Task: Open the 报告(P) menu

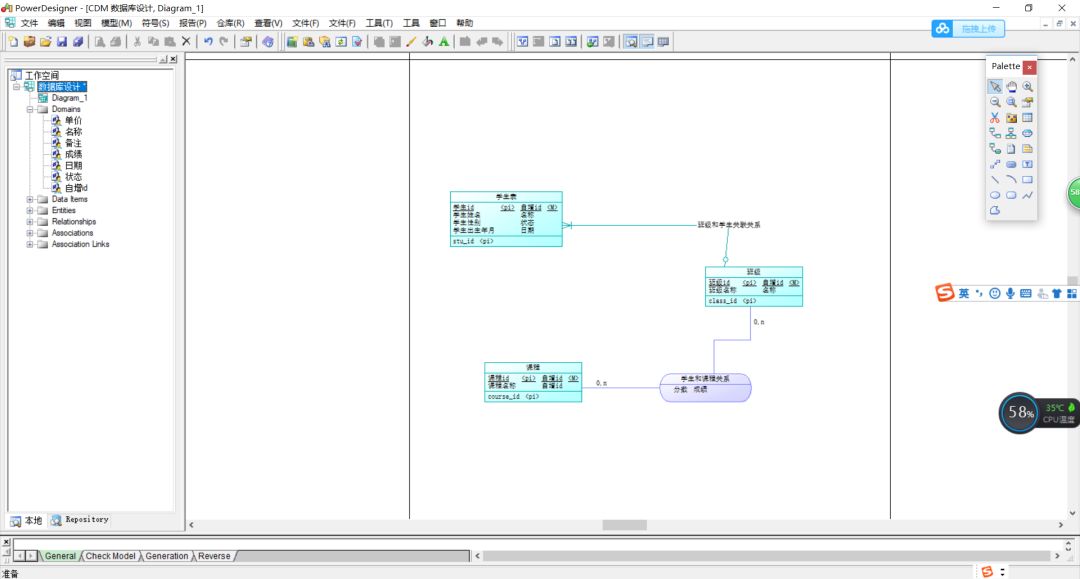Action: pyautogui.click(x=193, y=23)
